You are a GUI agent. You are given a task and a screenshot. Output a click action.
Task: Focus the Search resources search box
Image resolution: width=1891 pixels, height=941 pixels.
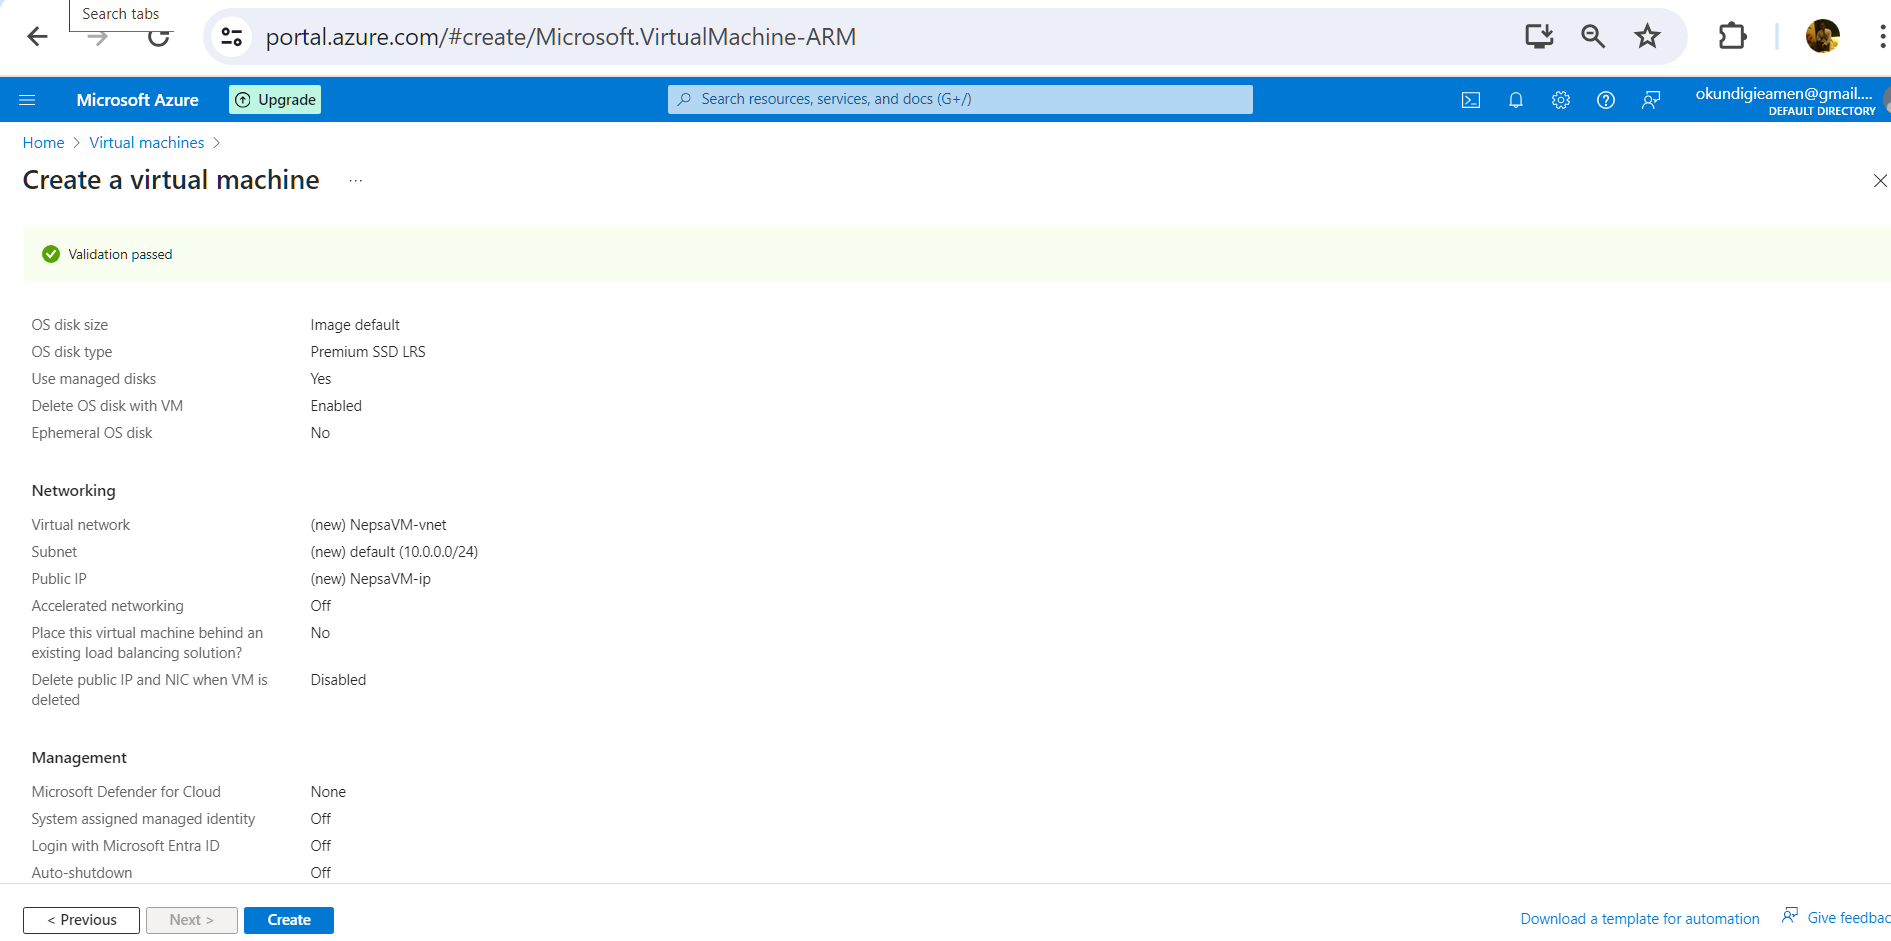coord(960,99)
